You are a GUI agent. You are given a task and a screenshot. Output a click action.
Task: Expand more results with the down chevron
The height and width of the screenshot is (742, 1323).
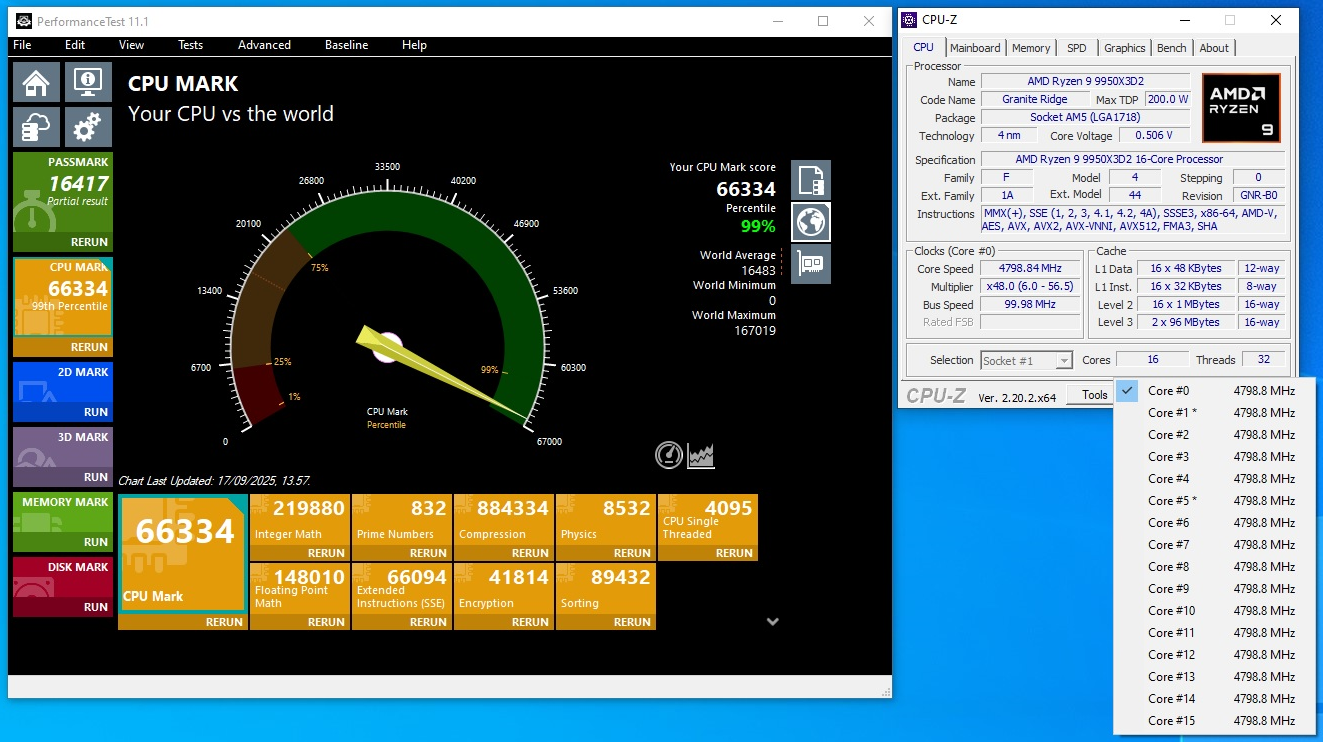[x=772, y=621]
